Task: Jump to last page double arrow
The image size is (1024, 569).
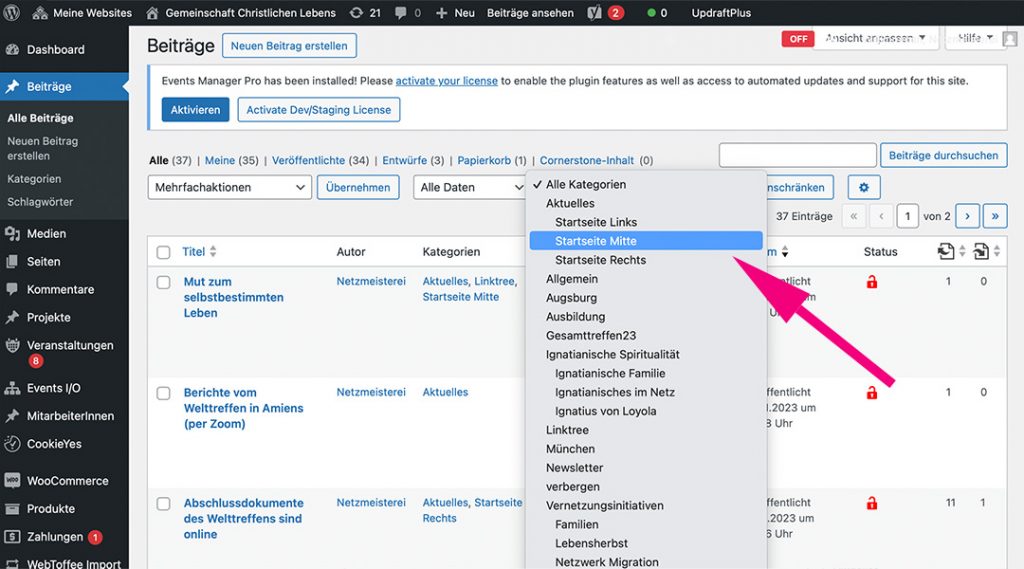Action: pos(995,216)
